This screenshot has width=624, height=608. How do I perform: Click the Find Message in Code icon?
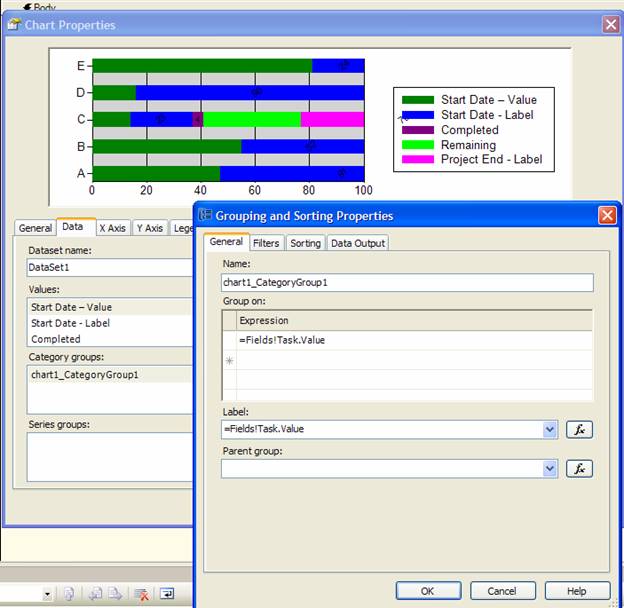click(69, 594)
